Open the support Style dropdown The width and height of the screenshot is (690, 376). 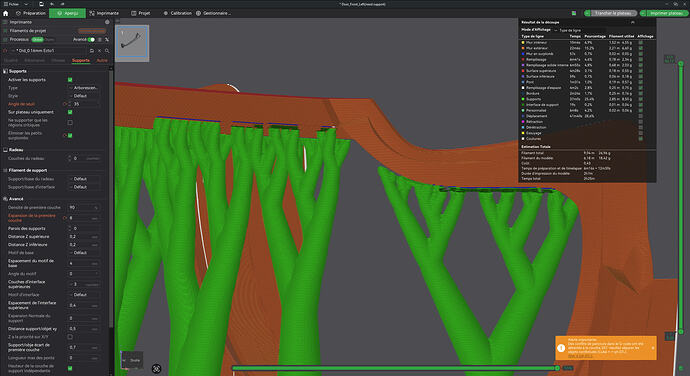click(84, 96)
